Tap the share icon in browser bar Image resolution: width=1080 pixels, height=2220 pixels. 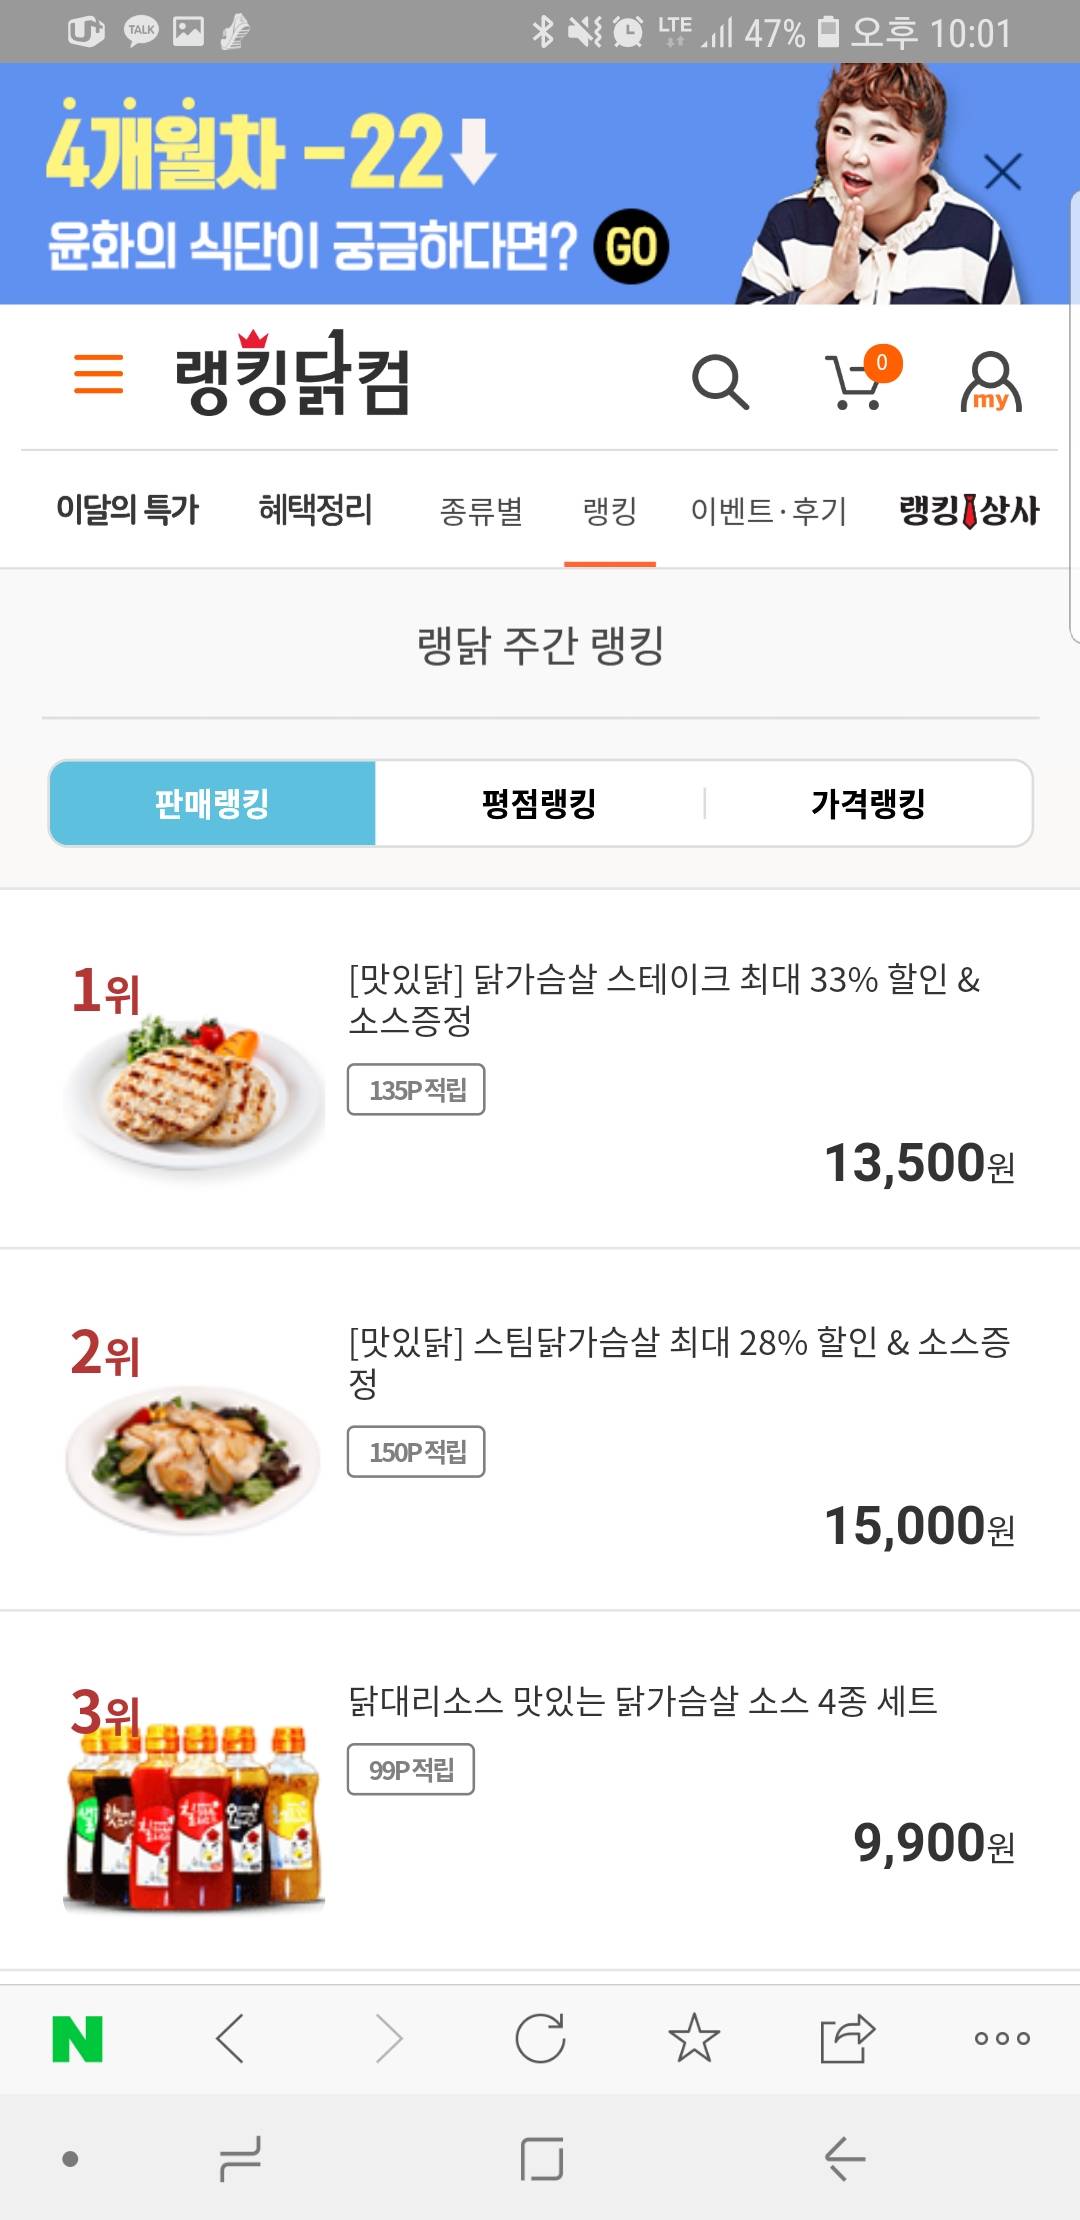847,2038
